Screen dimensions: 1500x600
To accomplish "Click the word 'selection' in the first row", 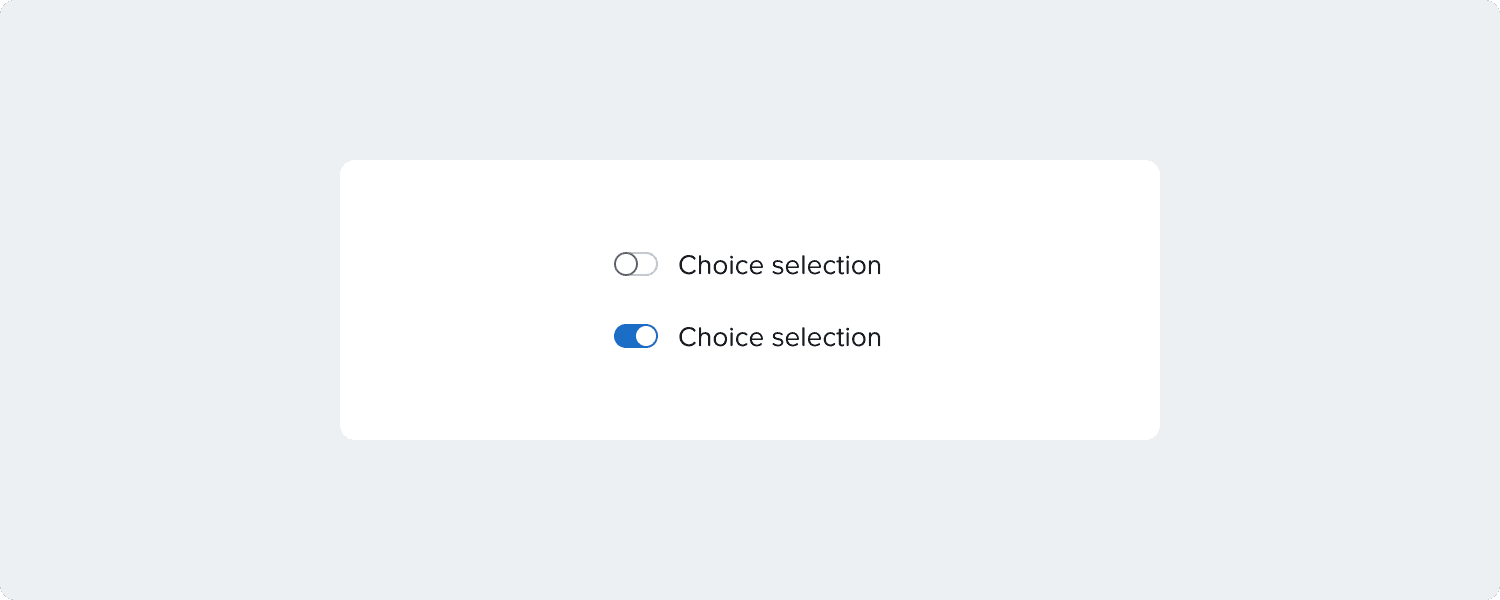I will (x=827, y=265).
